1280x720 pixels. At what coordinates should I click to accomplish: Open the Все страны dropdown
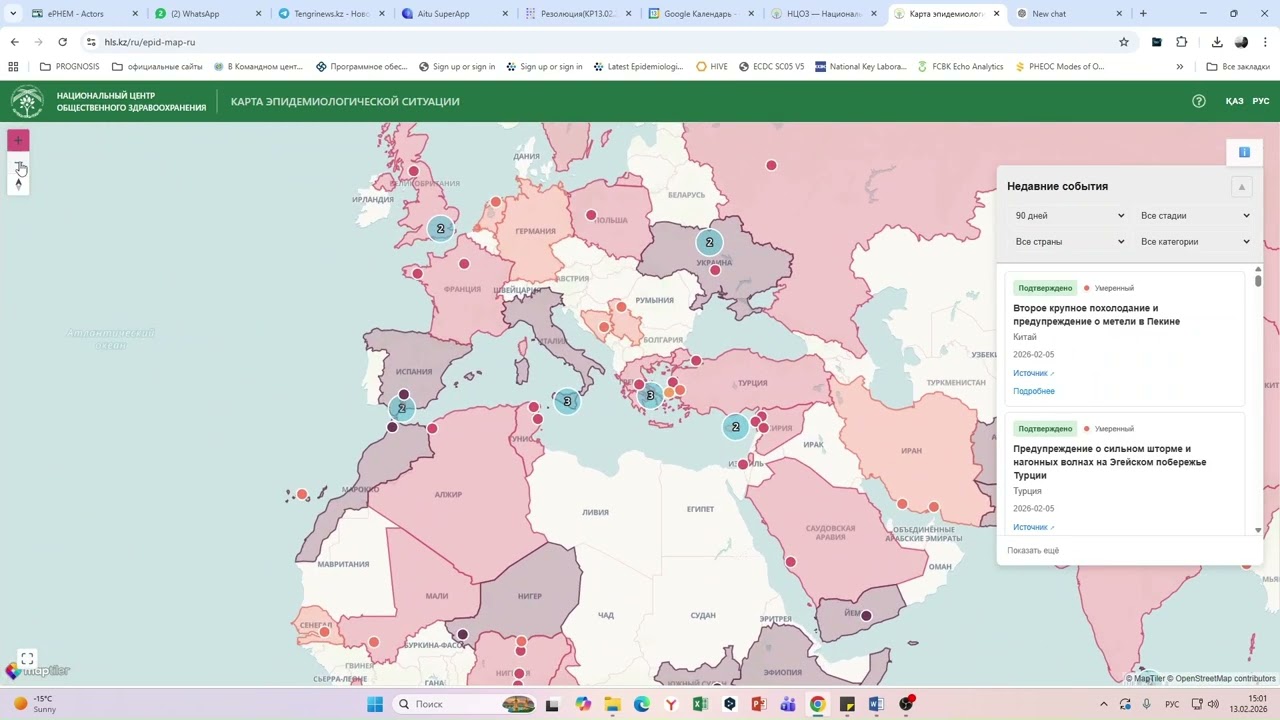pyautogui.click(x=1069, y=242)
